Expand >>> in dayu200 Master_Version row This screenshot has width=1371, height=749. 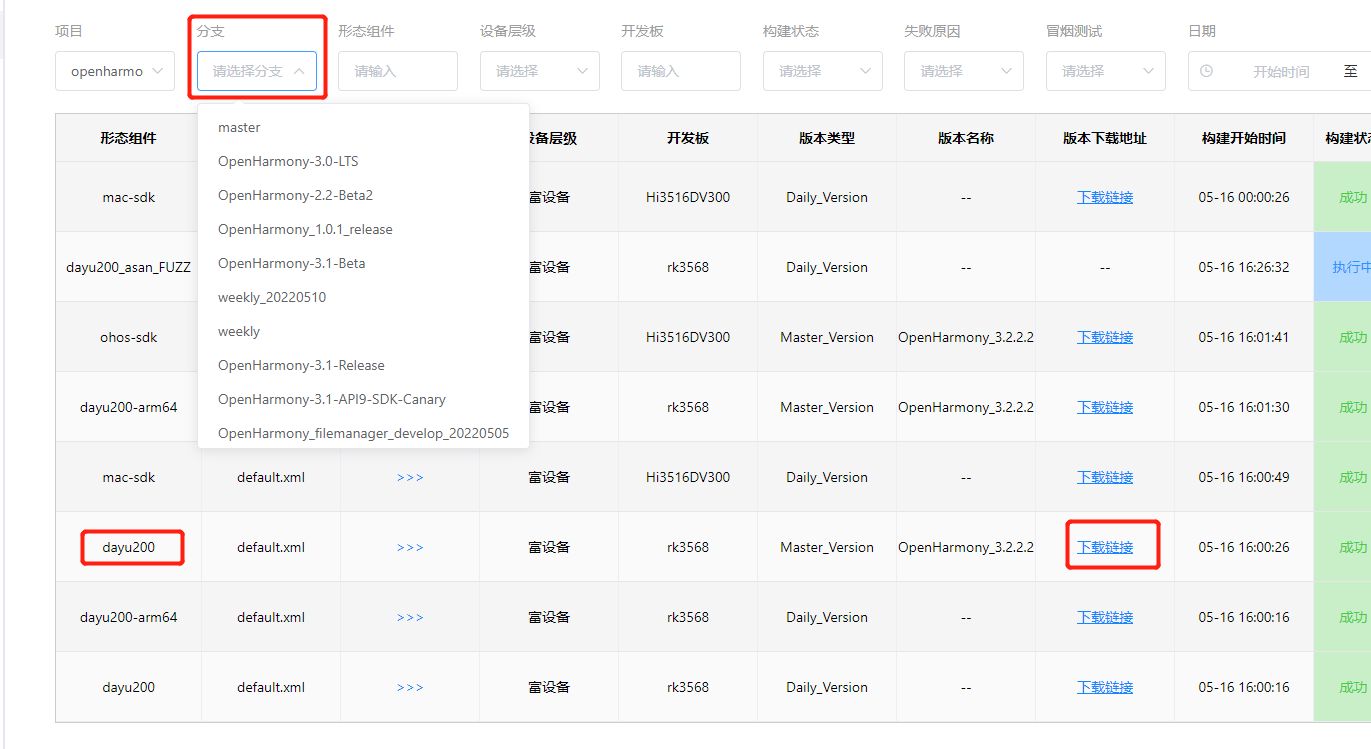coord(410,547)
